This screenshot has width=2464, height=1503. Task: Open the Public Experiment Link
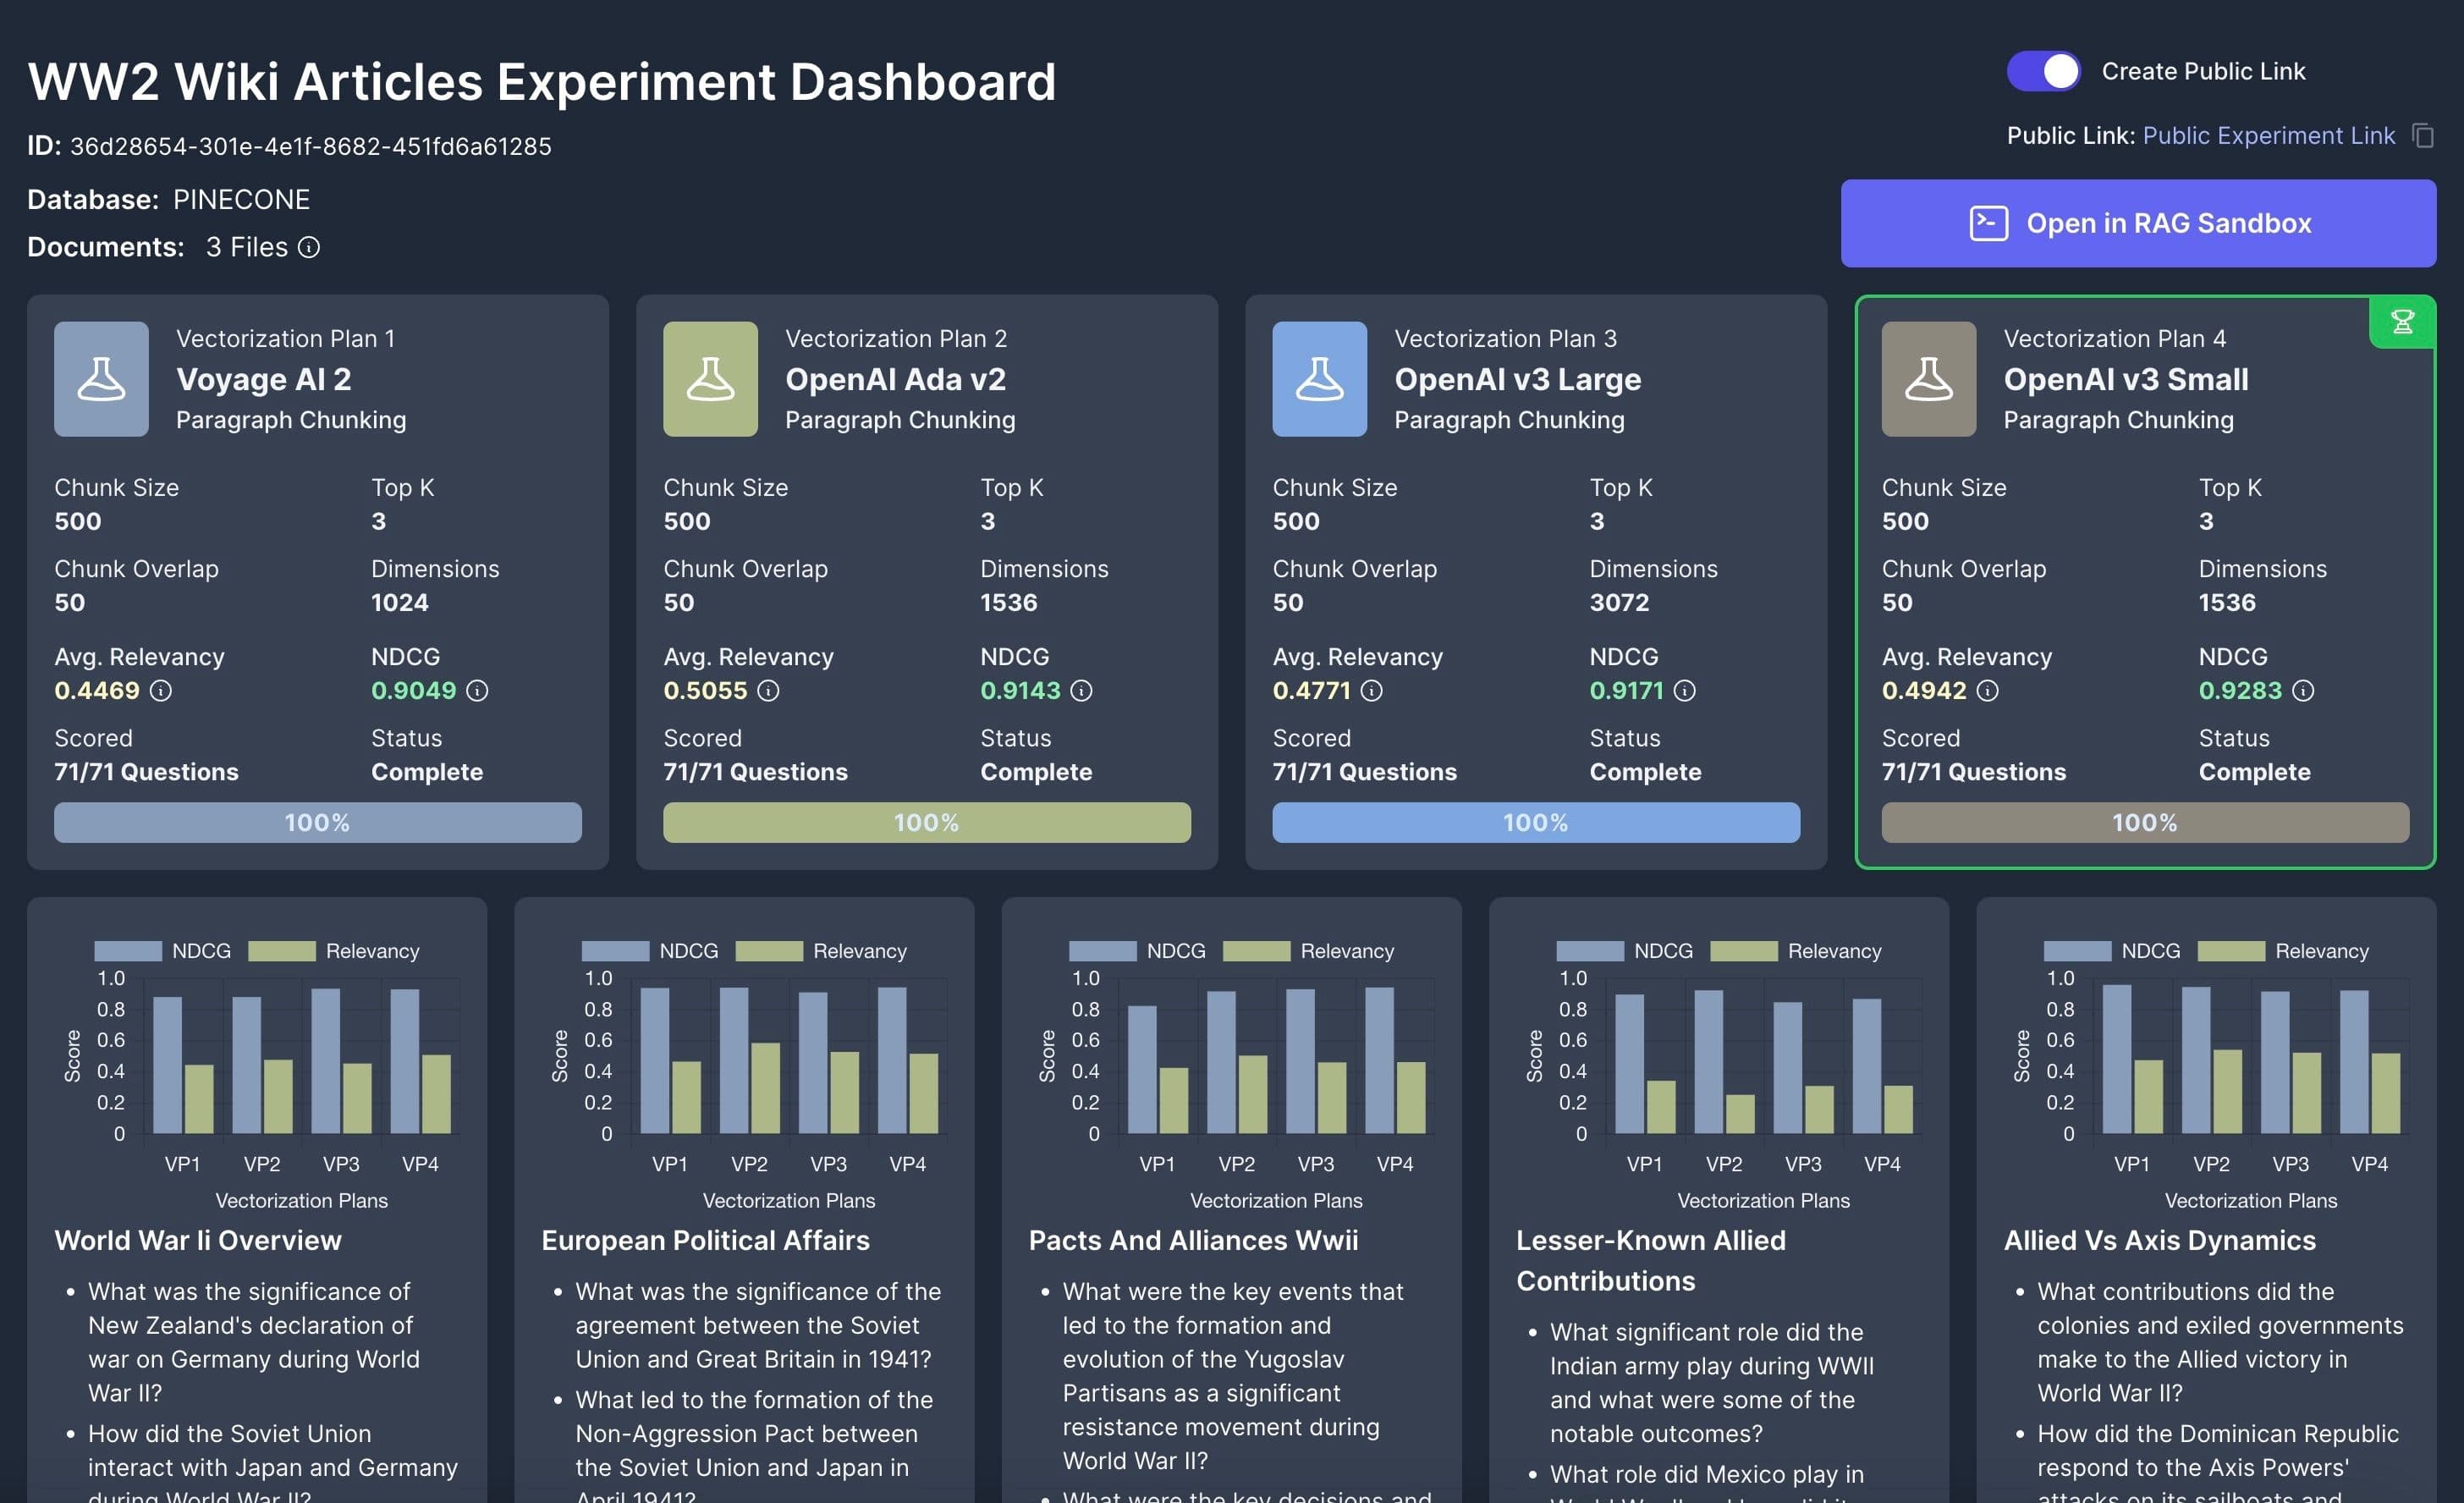2268,135
